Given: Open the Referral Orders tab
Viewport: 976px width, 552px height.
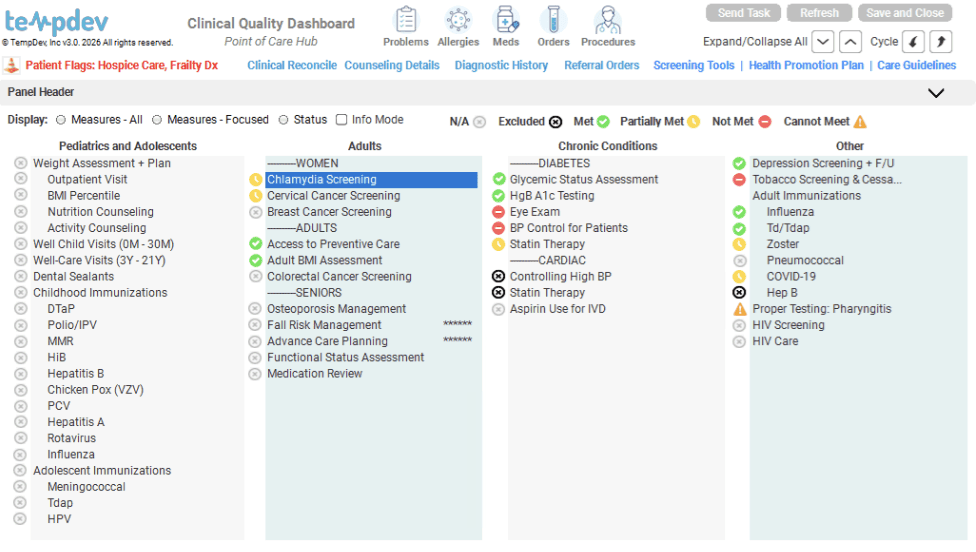Looking at the screenshot, I should [602, 65].
